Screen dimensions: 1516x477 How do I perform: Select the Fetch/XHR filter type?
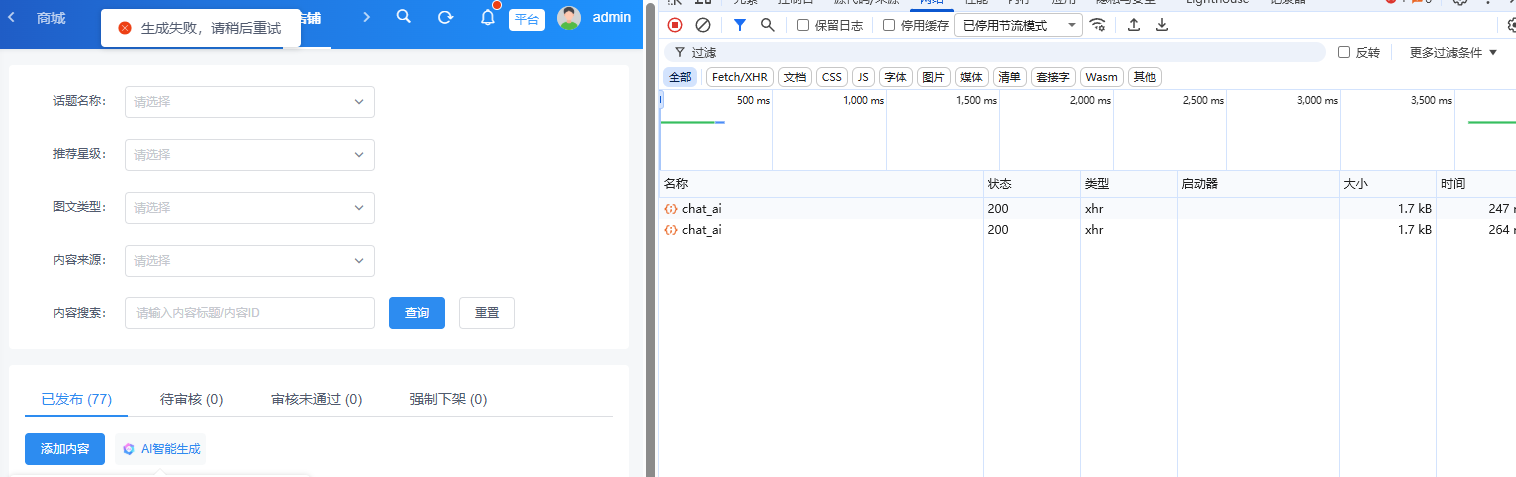740,77
